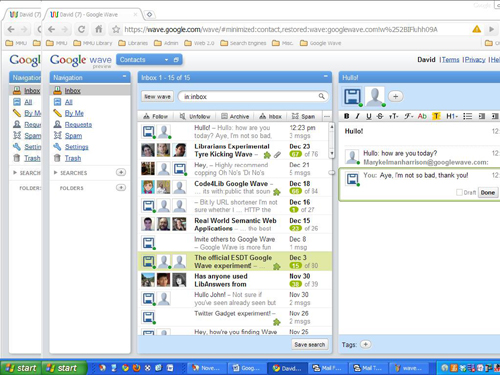Click the search magnifier in the inbox box

click(321, 96)
